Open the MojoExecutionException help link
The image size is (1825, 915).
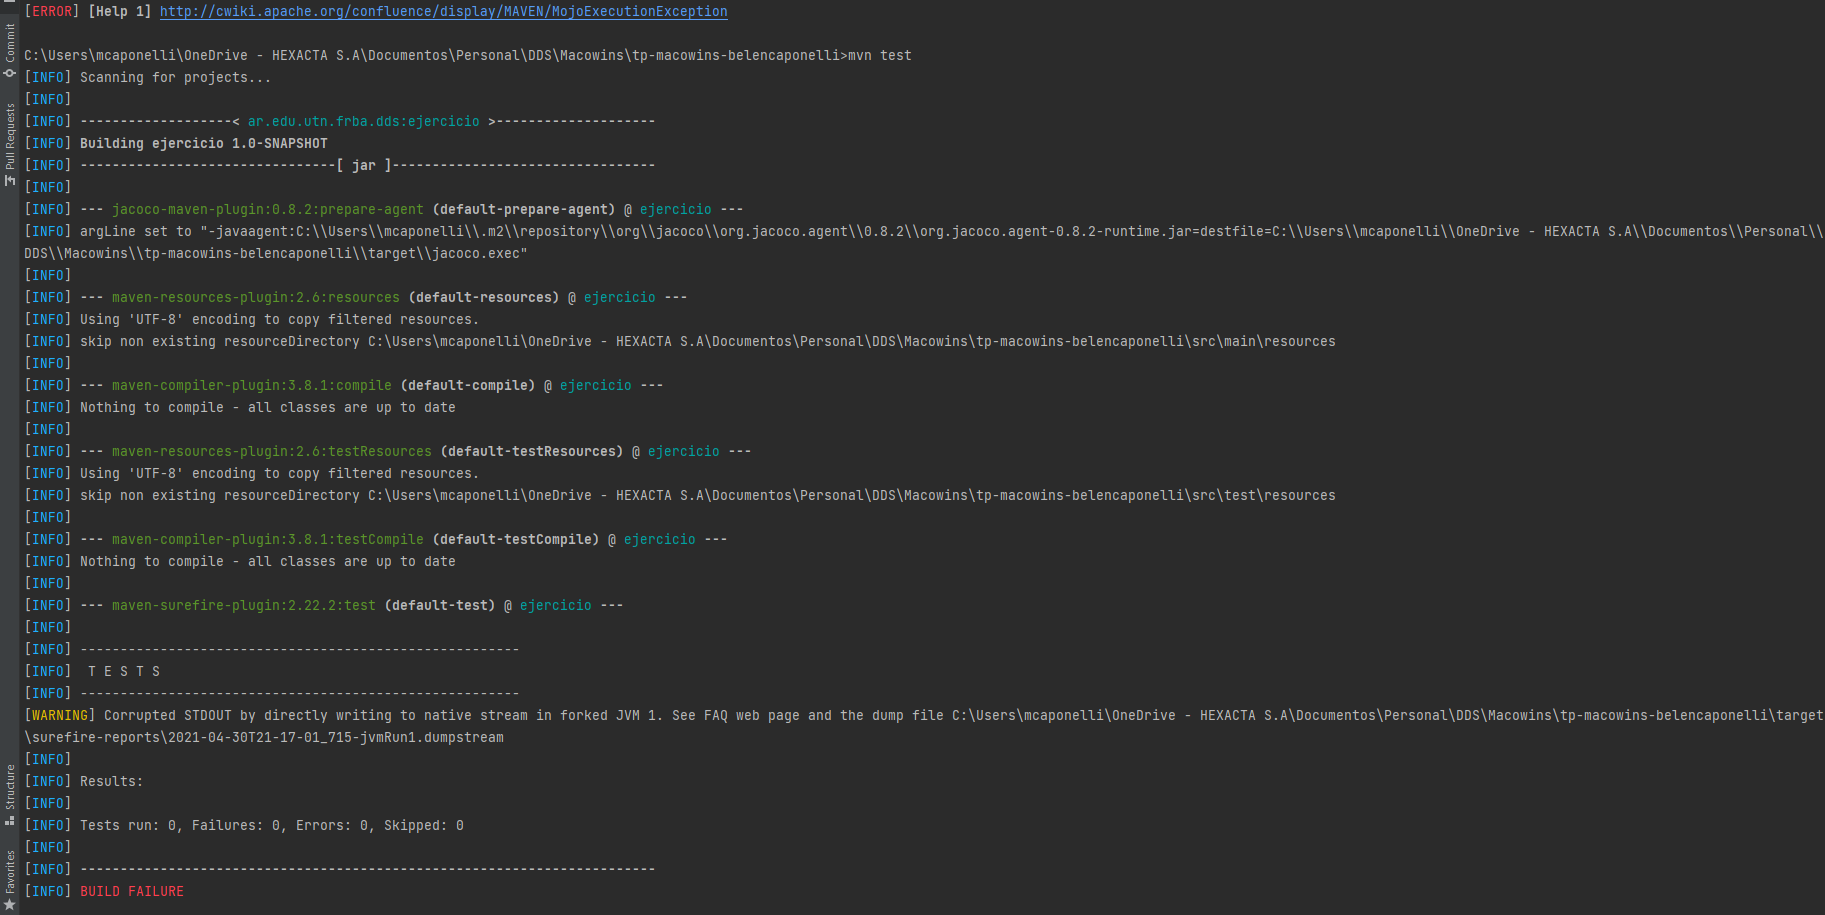pos(443,12)
